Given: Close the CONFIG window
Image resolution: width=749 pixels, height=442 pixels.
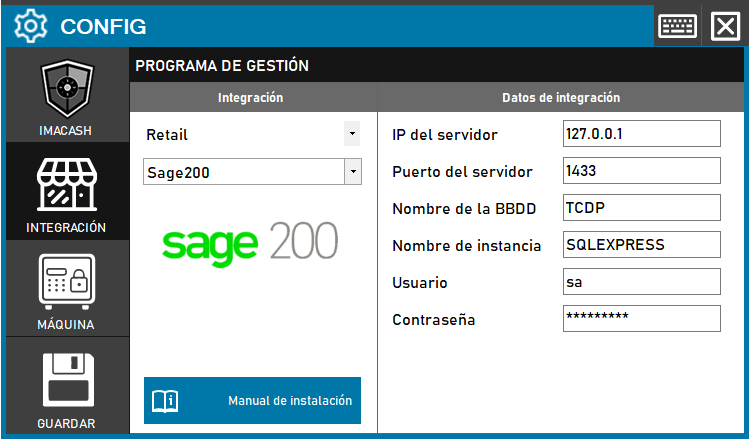Looking at the screenshot, I should pyautogui.click(x=724, y=26).
